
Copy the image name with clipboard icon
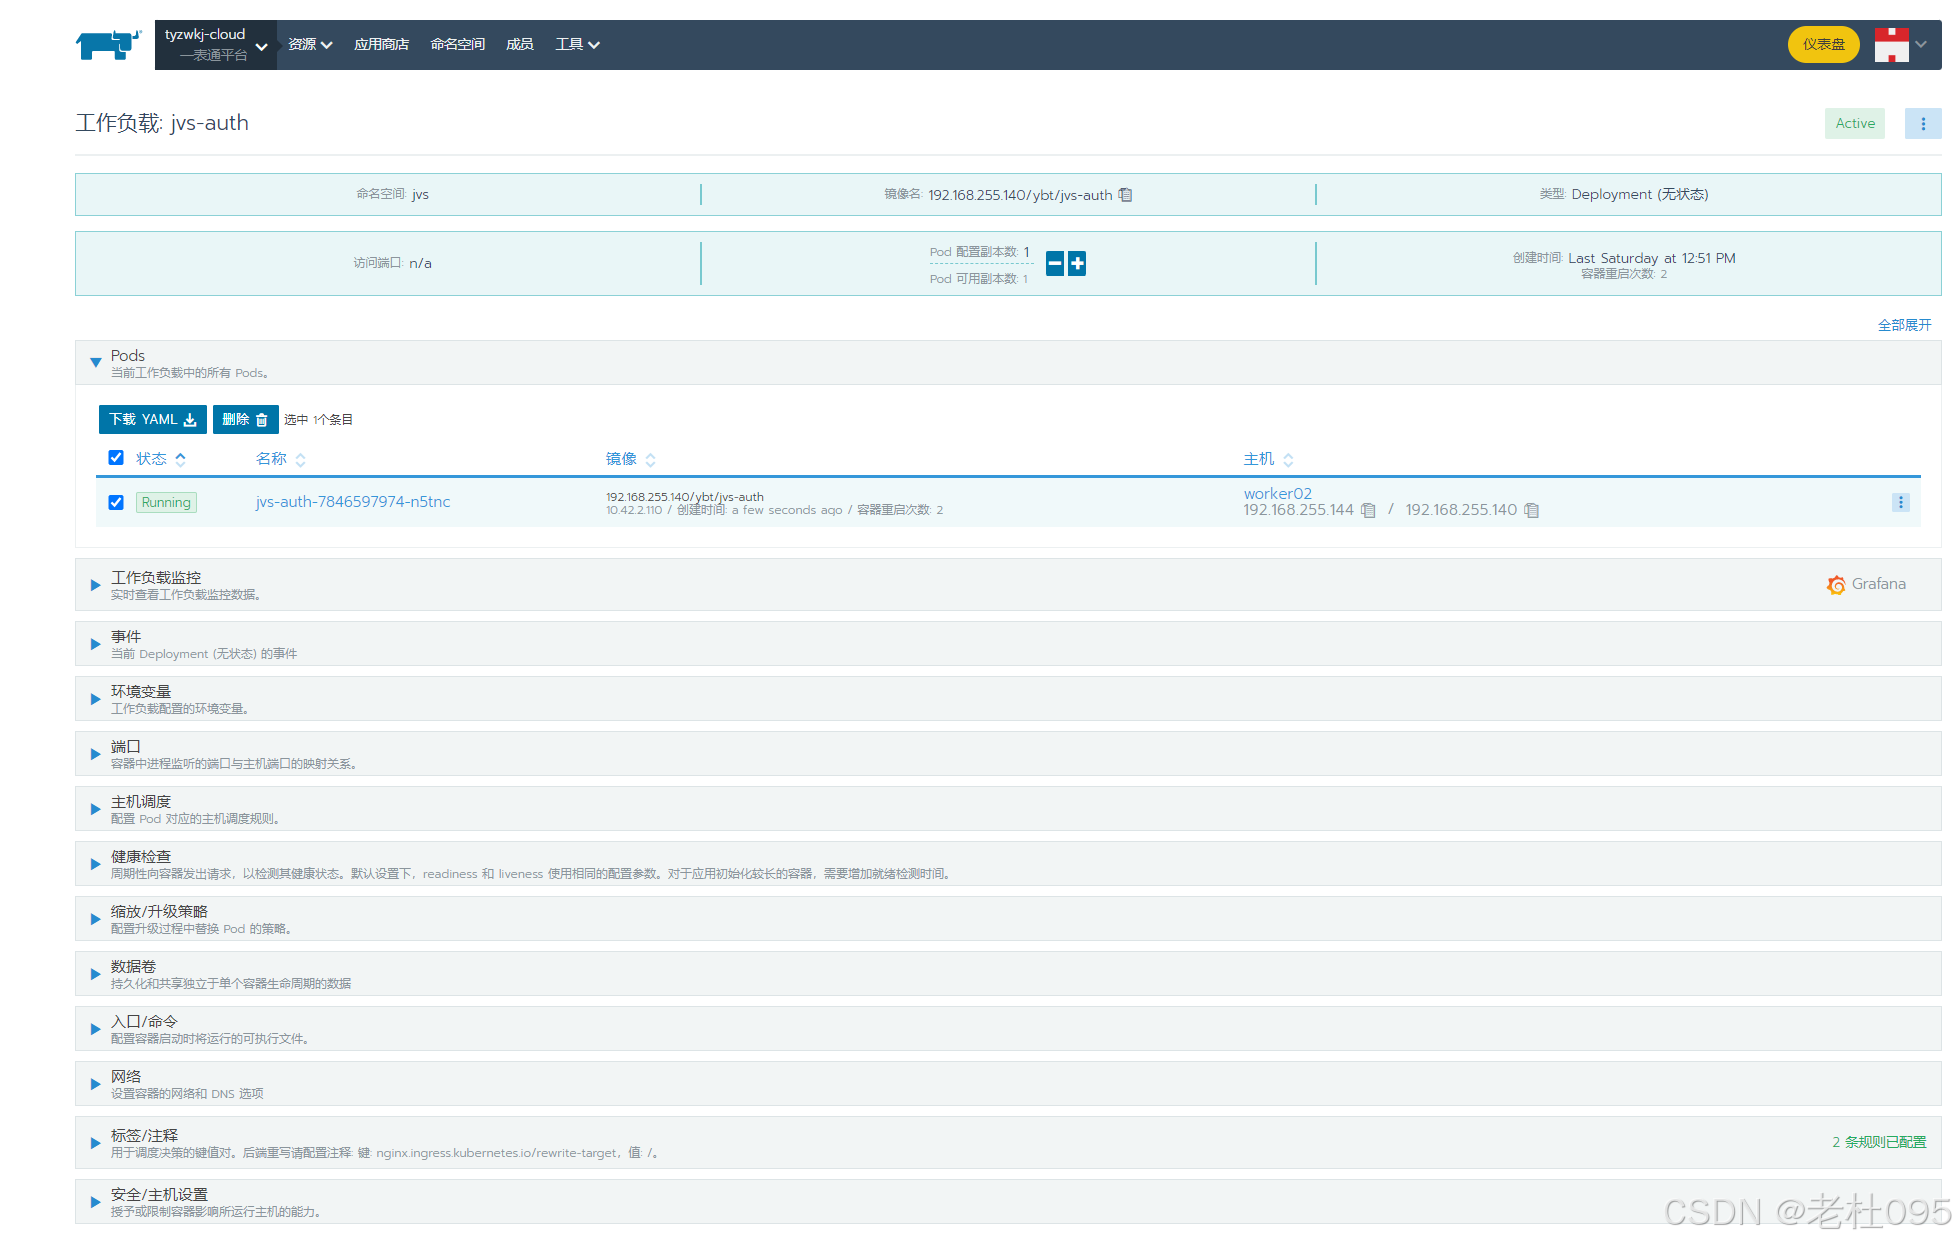1125,195
